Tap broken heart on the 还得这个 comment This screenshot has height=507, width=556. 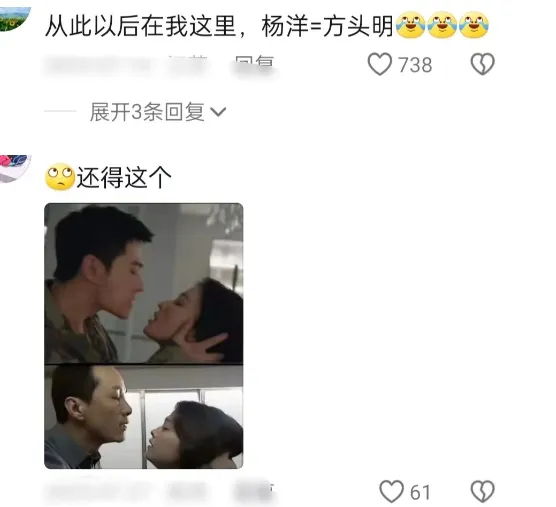pos(482,491)
